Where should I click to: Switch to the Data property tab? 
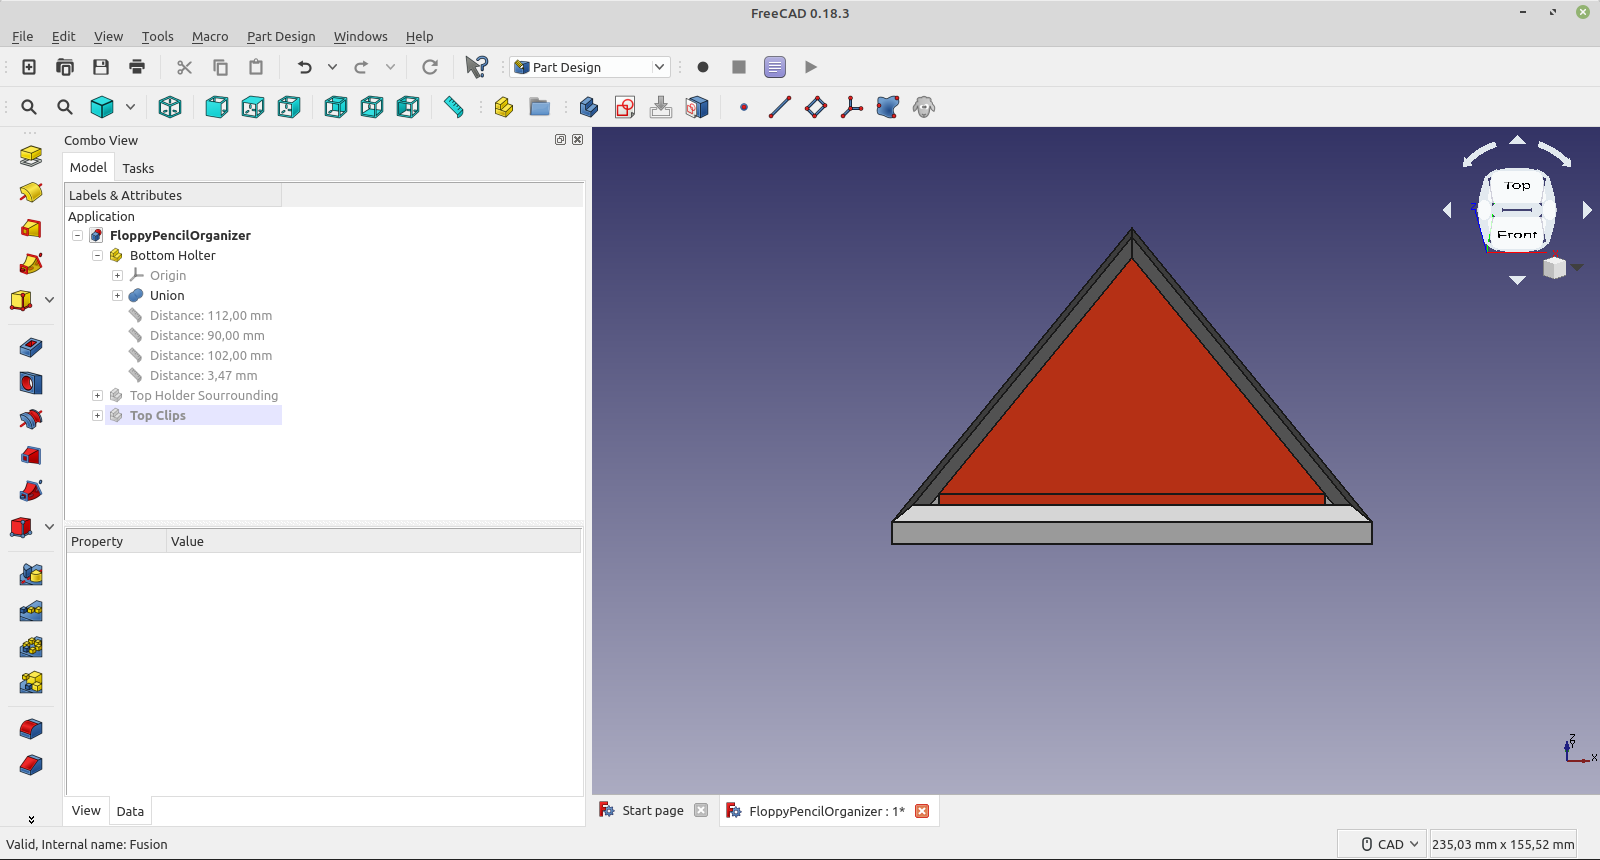tap(130, 811)
